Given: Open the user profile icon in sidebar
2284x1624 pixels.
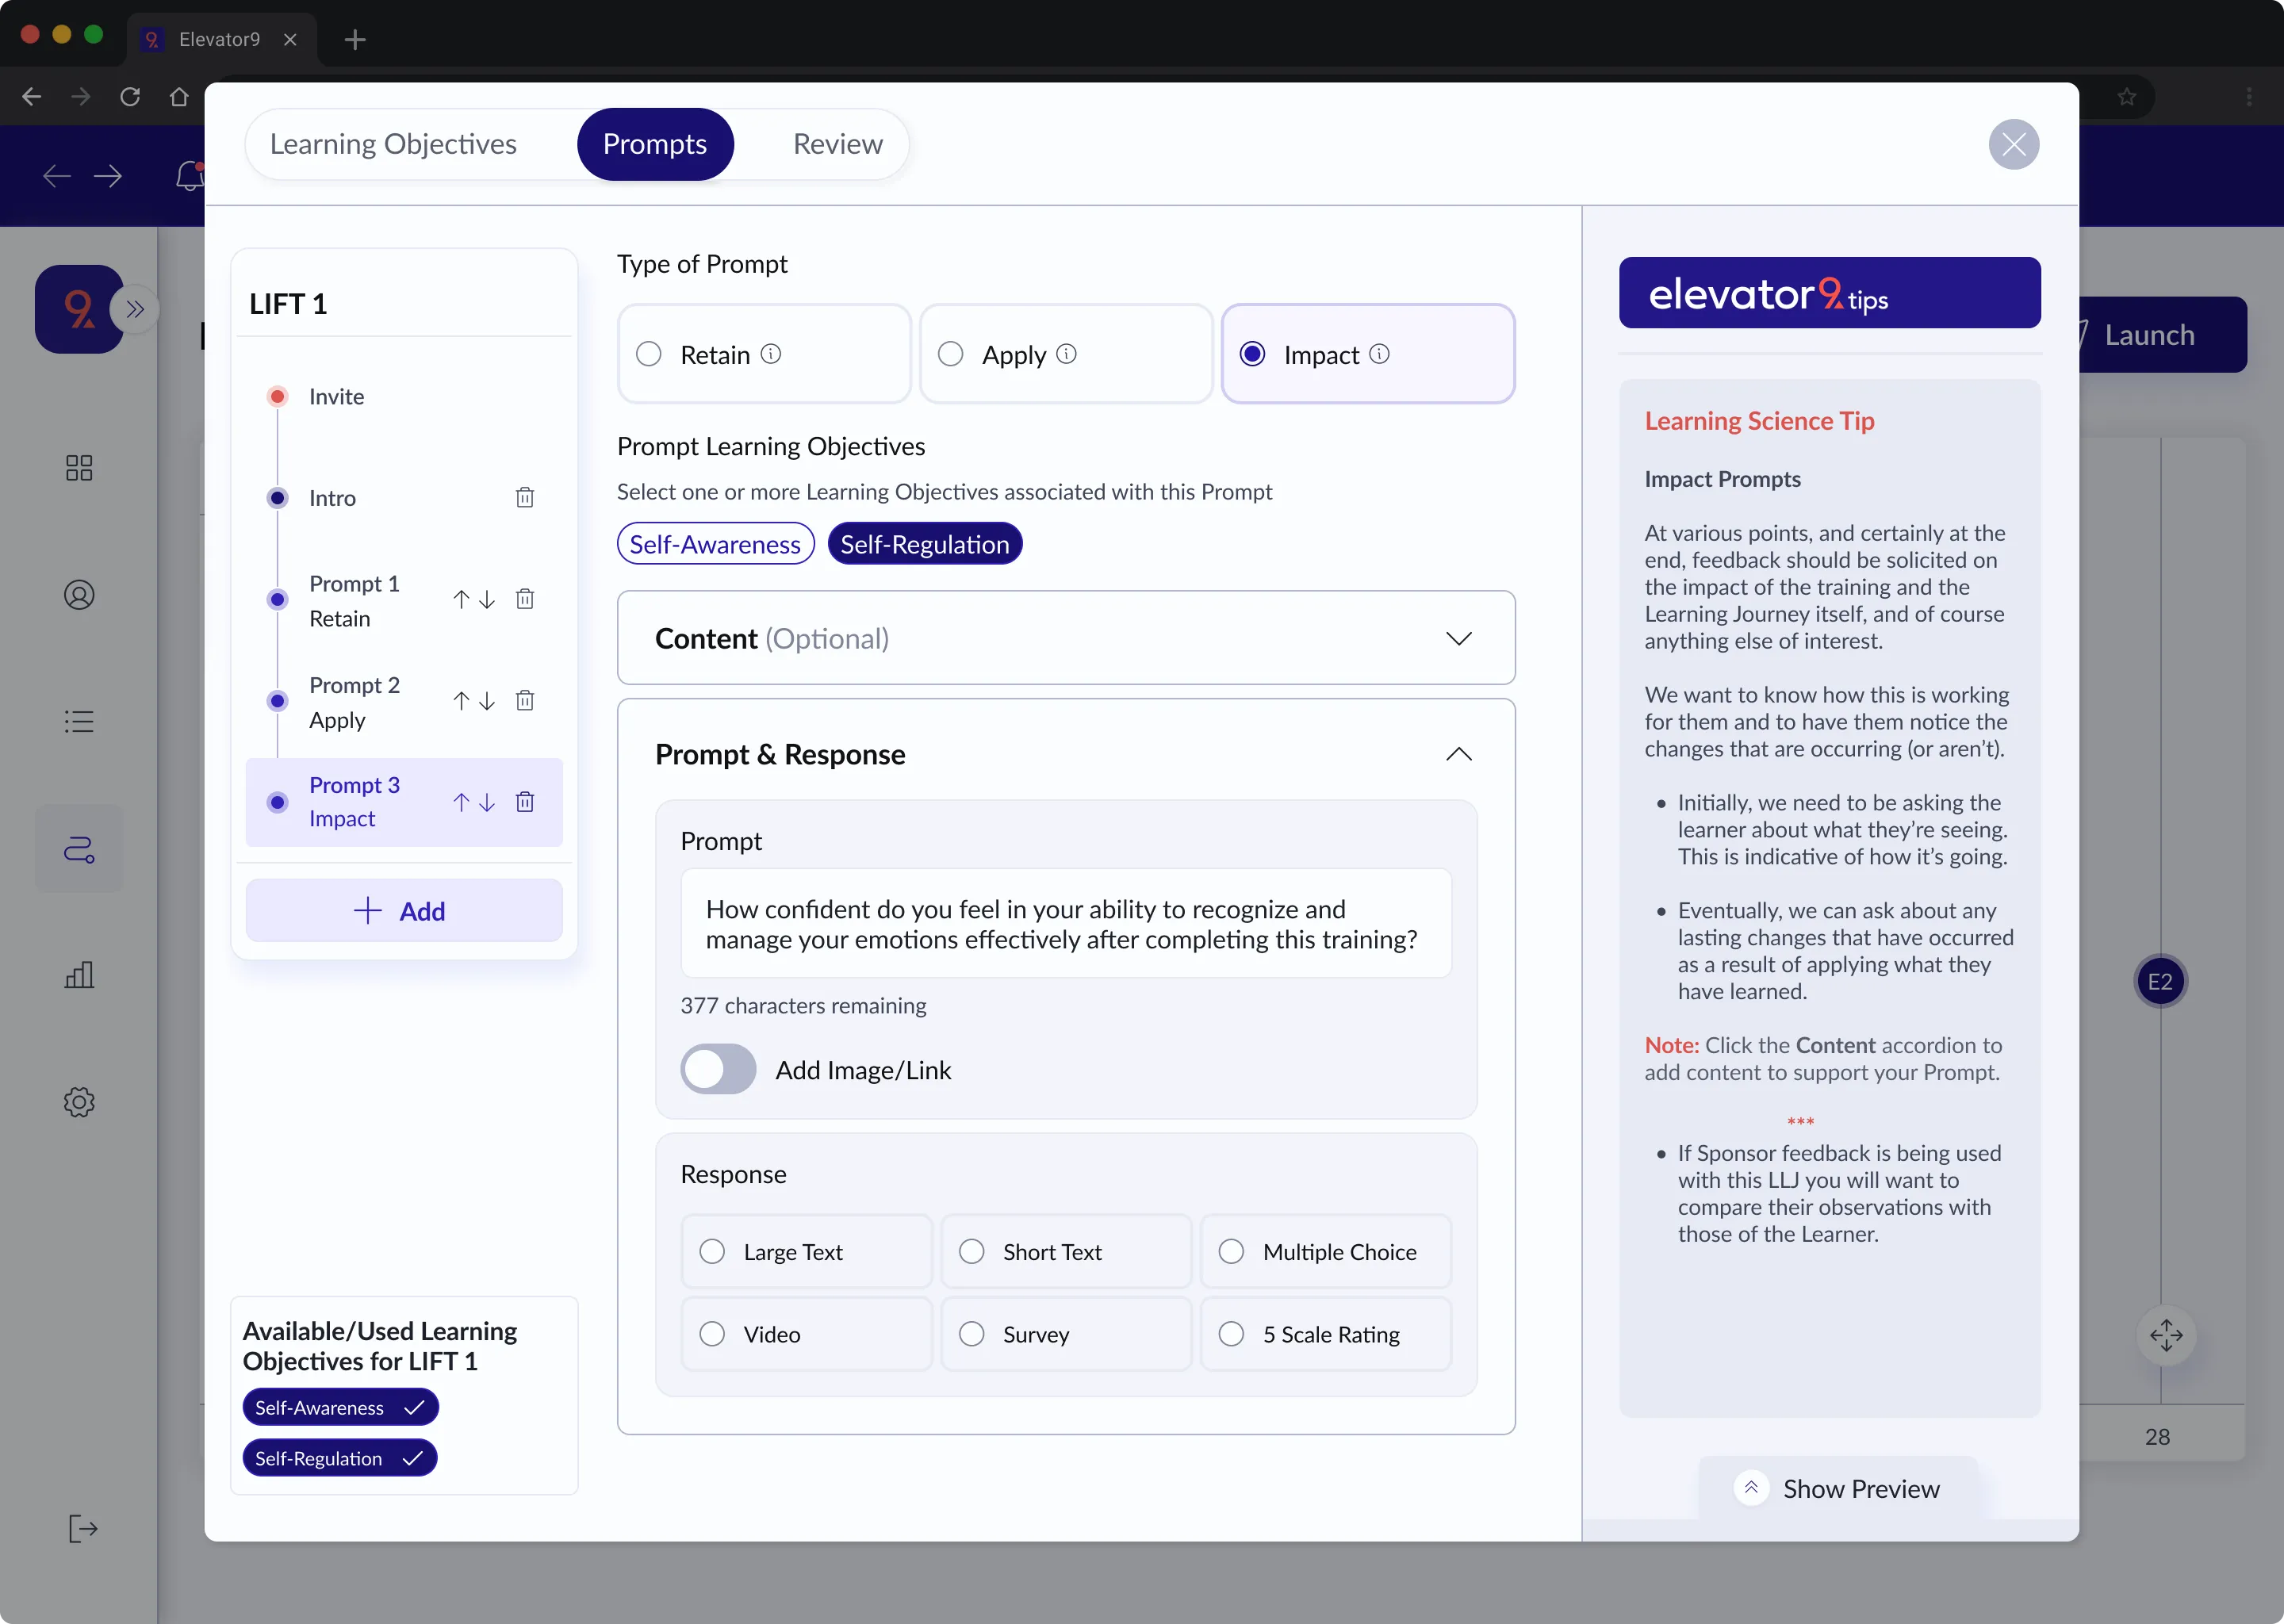Looking at the screenshot, I should pyautogui.click(x=79, y=595).
